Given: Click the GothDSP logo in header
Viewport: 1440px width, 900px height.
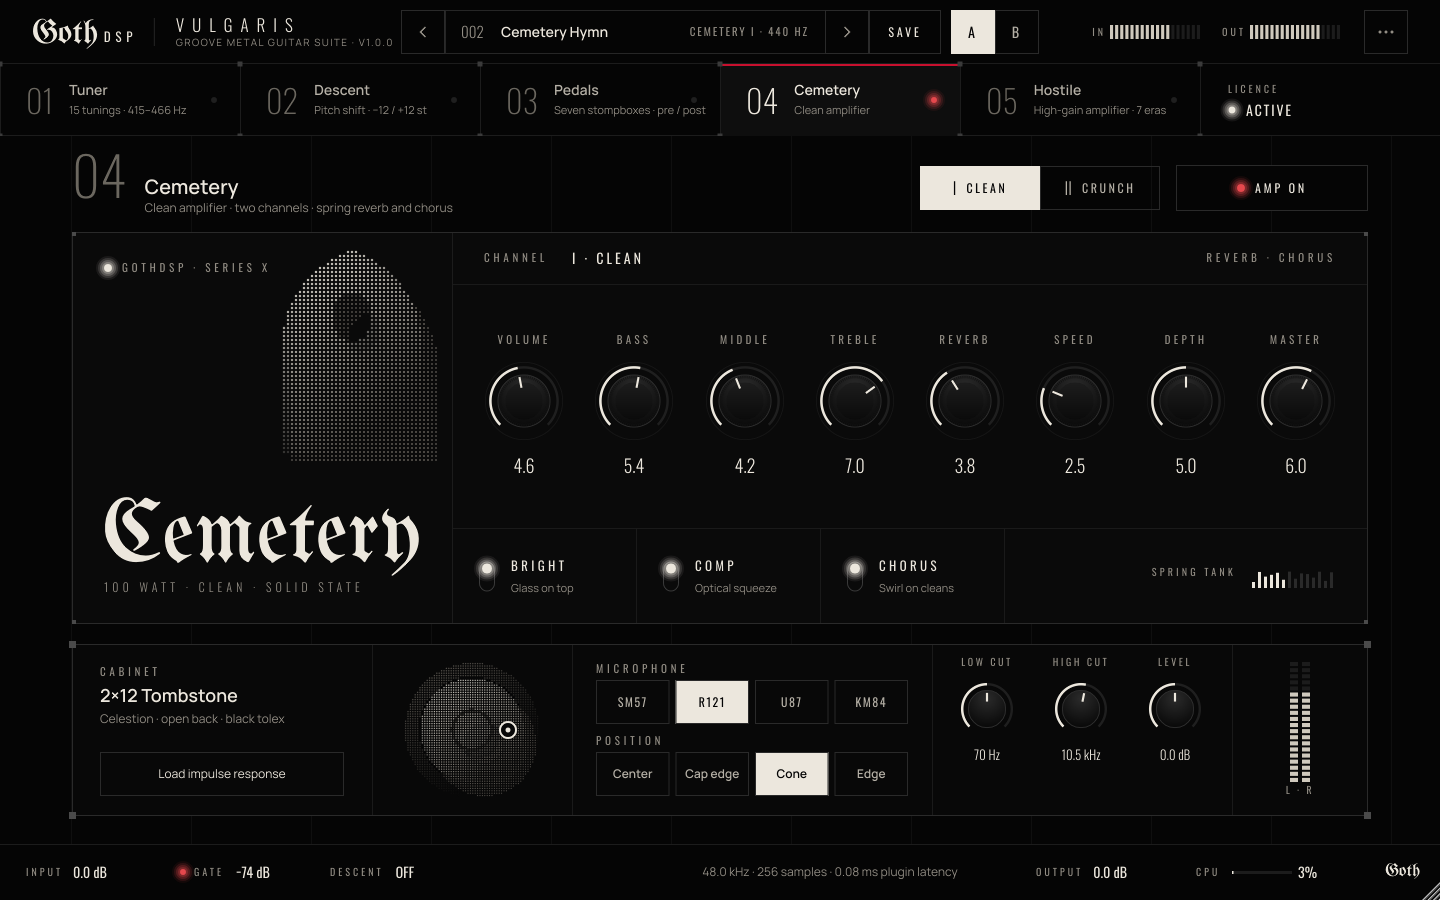Looking at the screenshot, I should pos(82,32).
